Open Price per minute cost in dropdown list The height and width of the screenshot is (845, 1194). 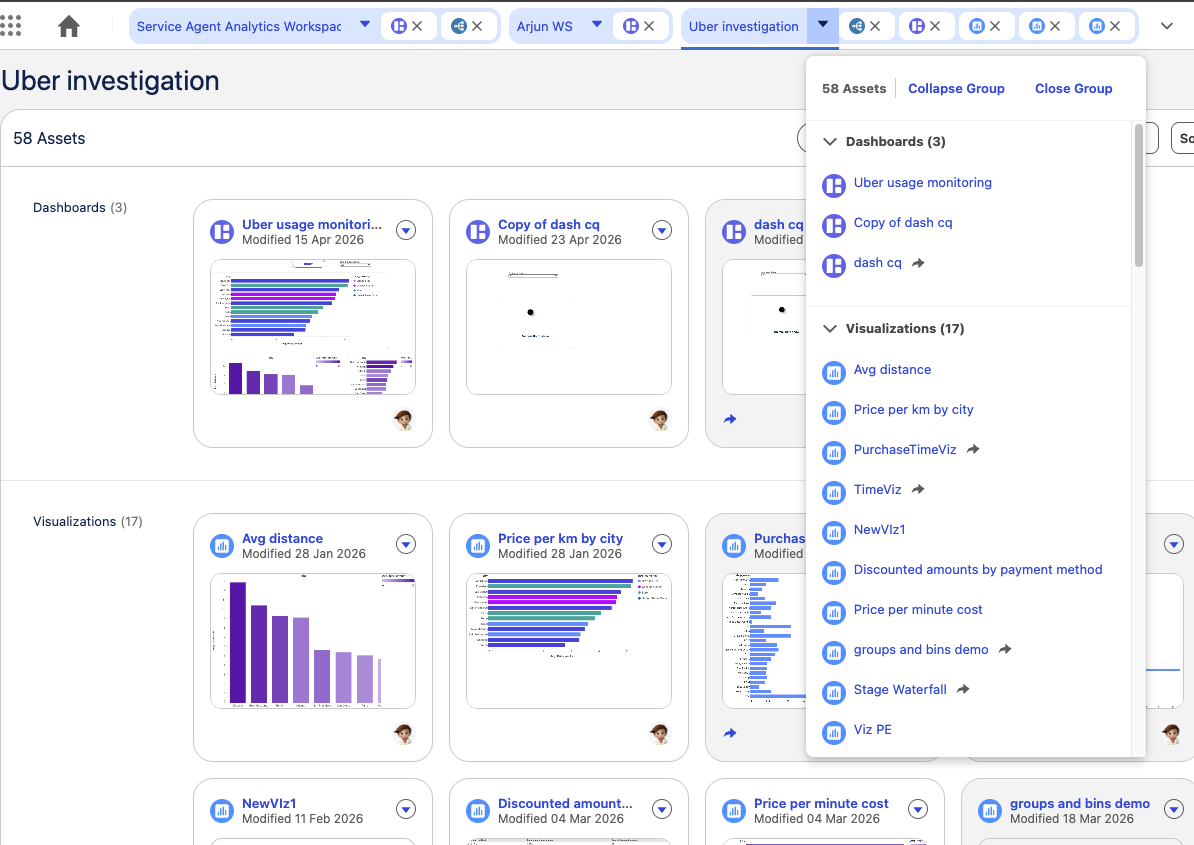pos(918,610)
